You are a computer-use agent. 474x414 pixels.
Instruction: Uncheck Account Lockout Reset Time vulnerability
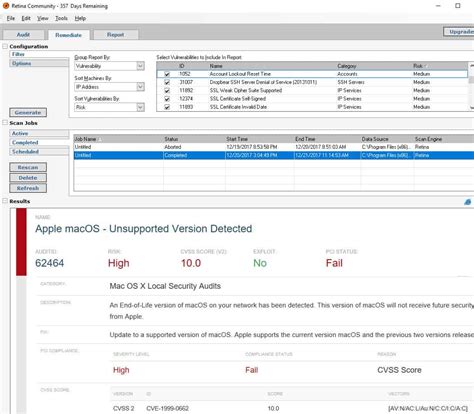(167, 74)
